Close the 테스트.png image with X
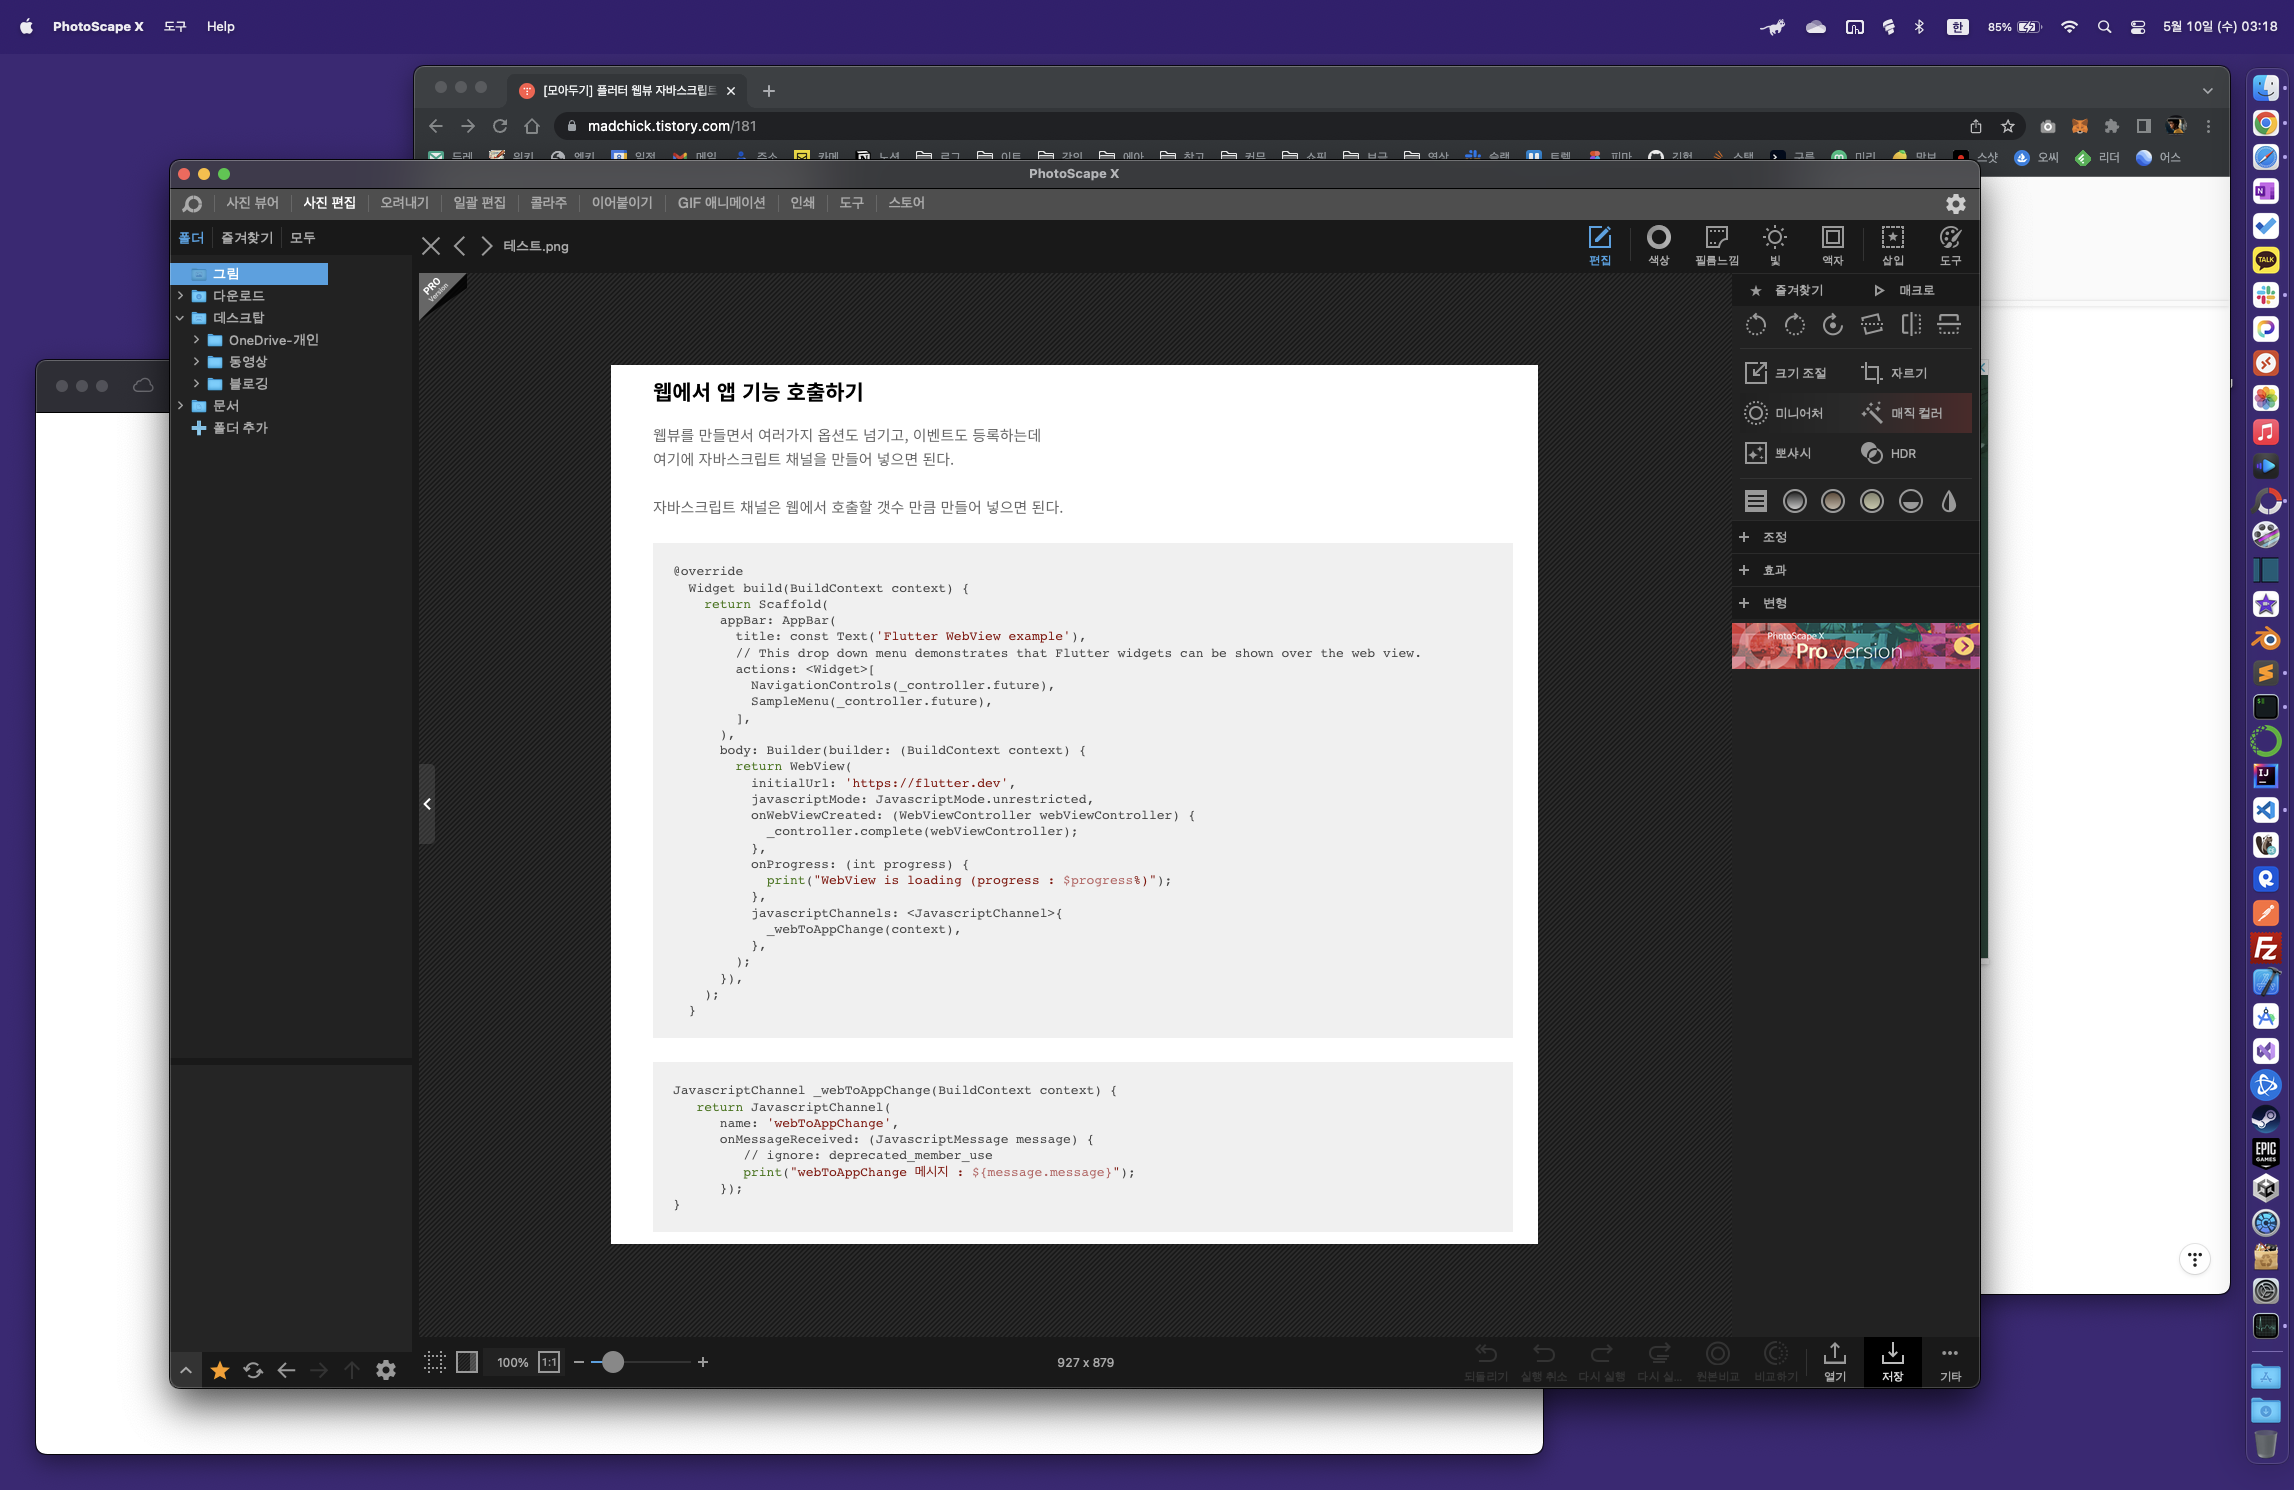 tap(431, 246)
